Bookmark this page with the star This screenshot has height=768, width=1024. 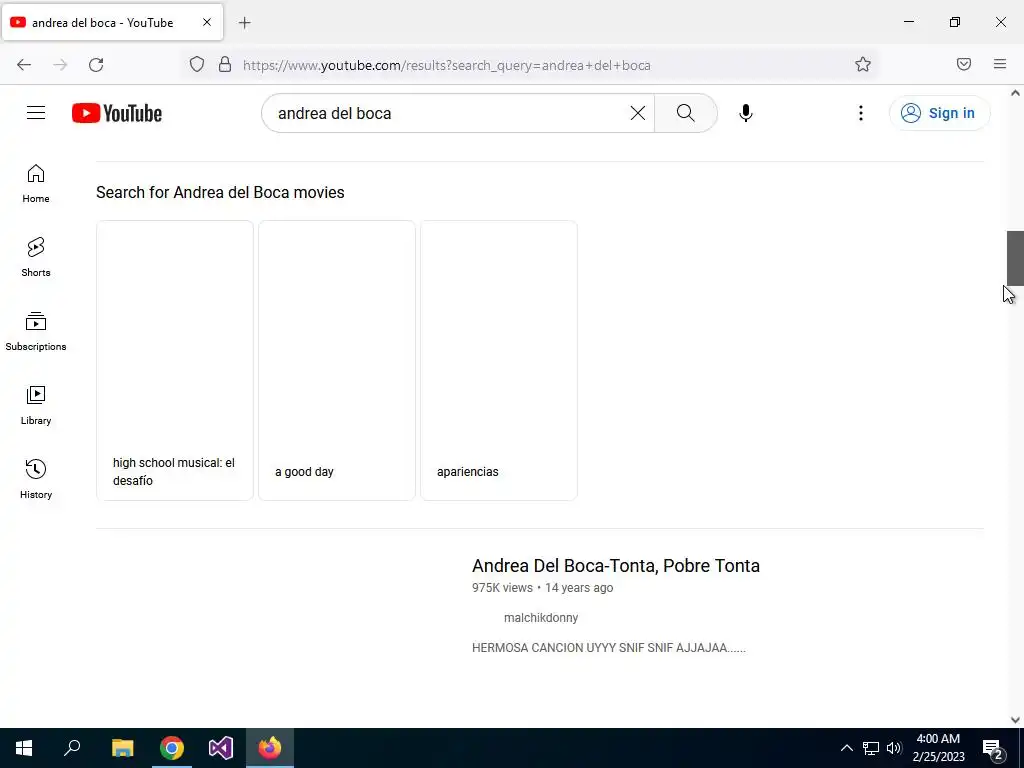click(863, 65)
